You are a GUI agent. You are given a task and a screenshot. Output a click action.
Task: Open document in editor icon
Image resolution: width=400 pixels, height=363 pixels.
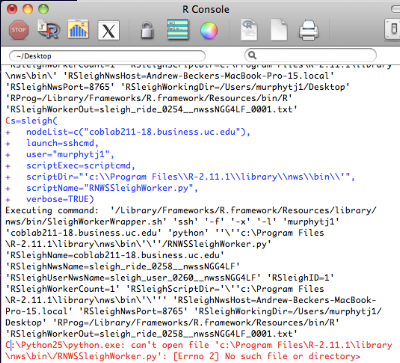pos(249,30)
